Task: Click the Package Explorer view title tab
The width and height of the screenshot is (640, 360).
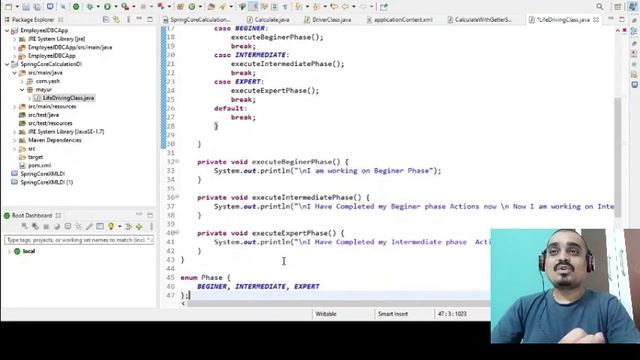Action: coord(34,20)
